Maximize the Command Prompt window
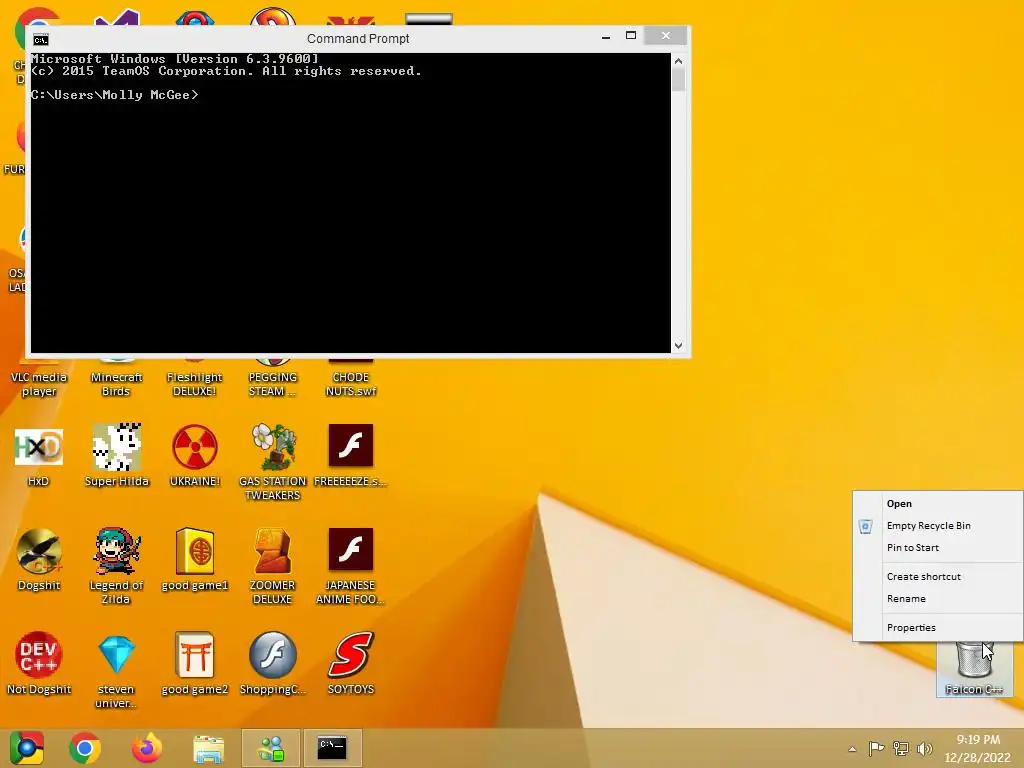 [x=631, y=36]
